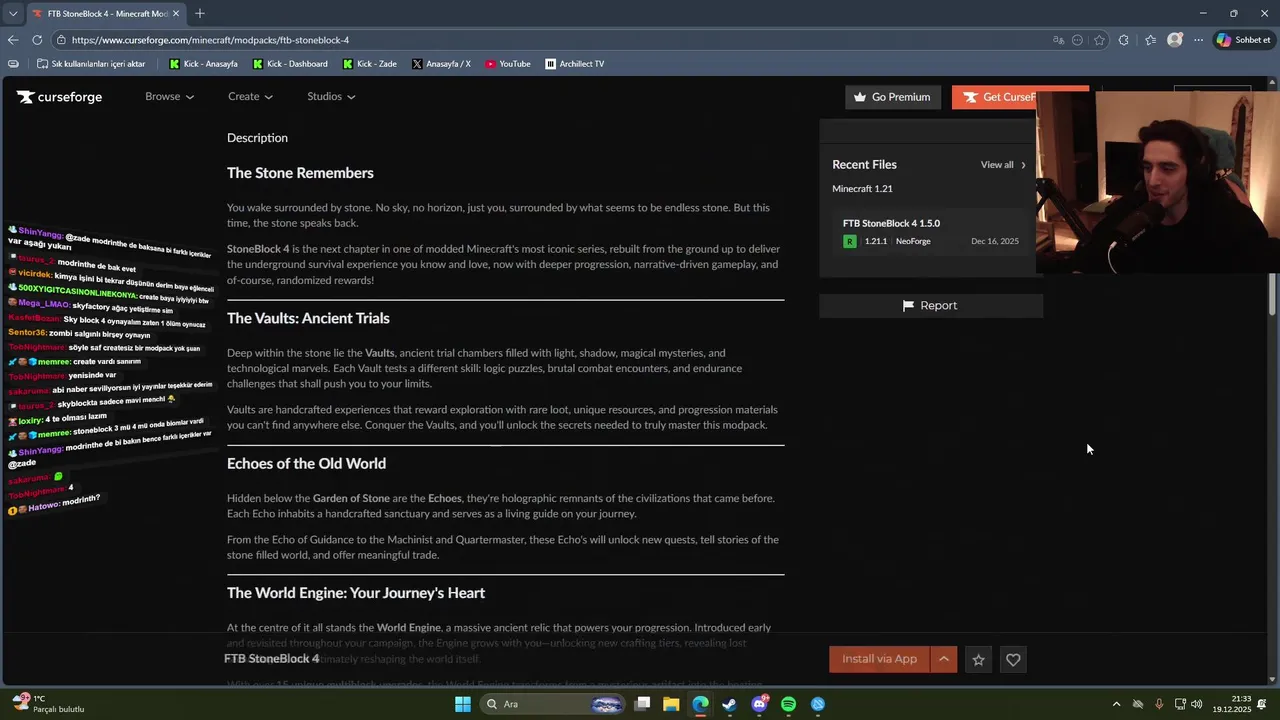
Task: Show hidden system tray icons
Action: [1116, 704]
